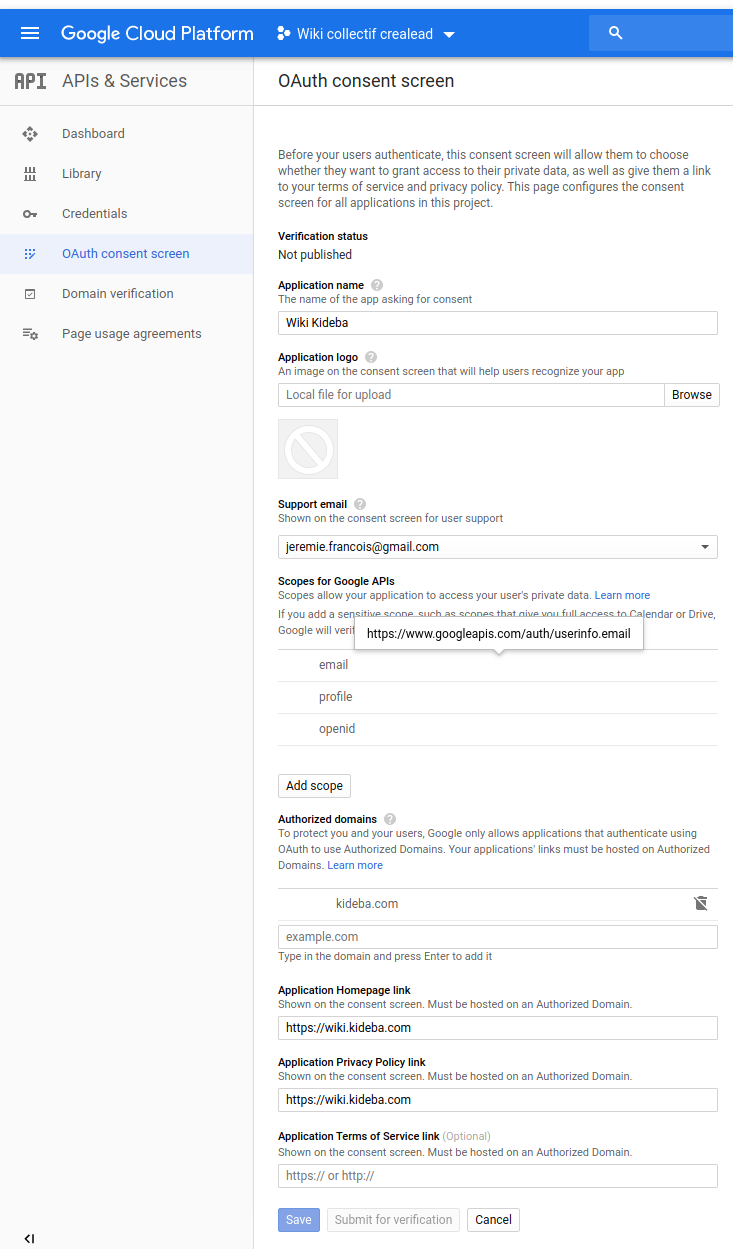Focus the example.com domain input
Screen dimensions: 733x1249
click(x=498, y=937)
